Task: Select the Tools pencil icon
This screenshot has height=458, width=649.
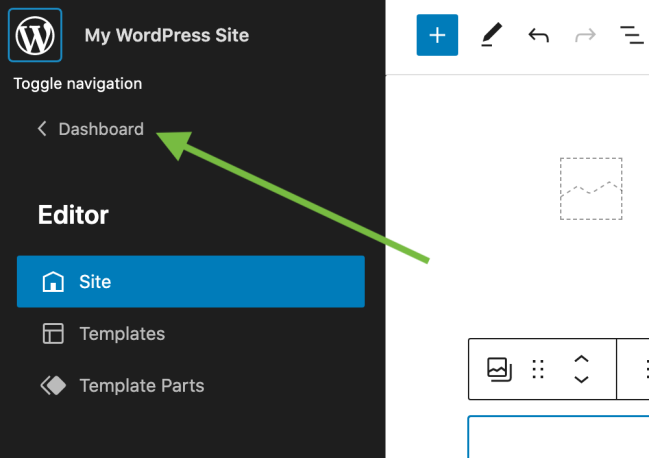Action: coord(490,36)
